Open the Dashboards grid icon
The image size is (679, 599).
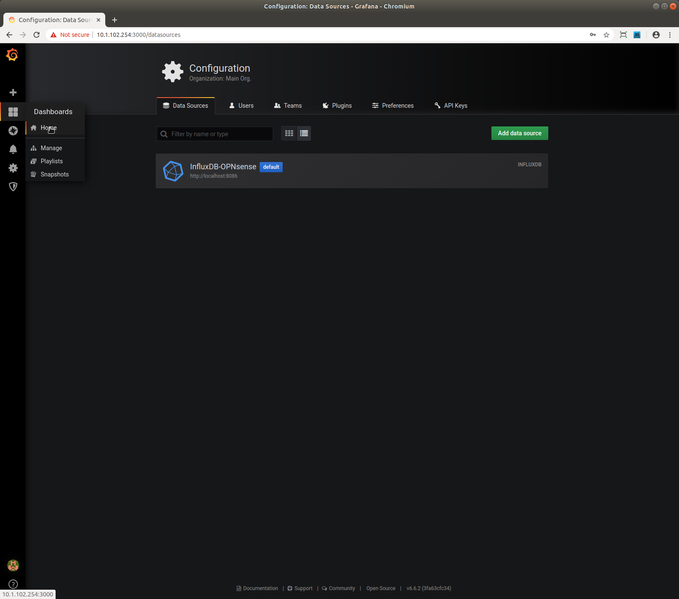tap(13, 112)
